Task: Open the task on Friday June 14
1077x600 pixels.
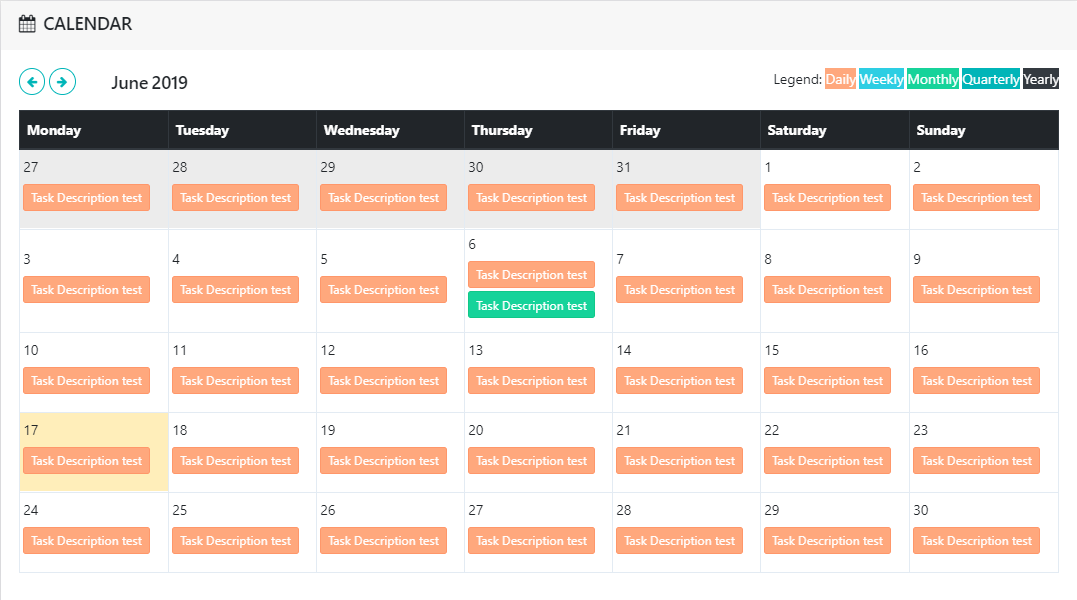Action: [679, 381]
